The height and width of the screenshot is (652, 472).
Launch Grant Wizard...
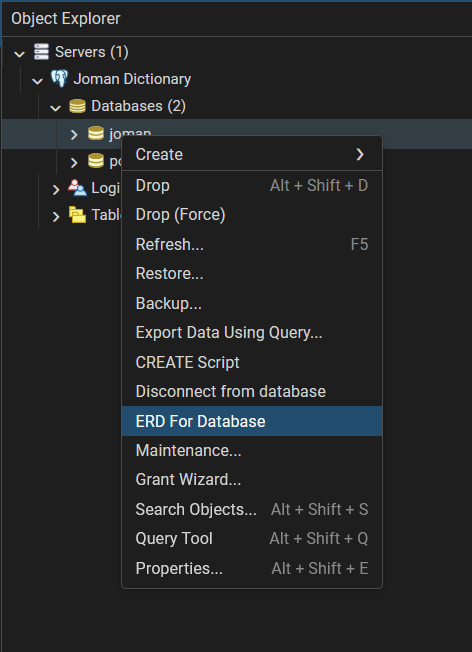click(x=252, y=479)
